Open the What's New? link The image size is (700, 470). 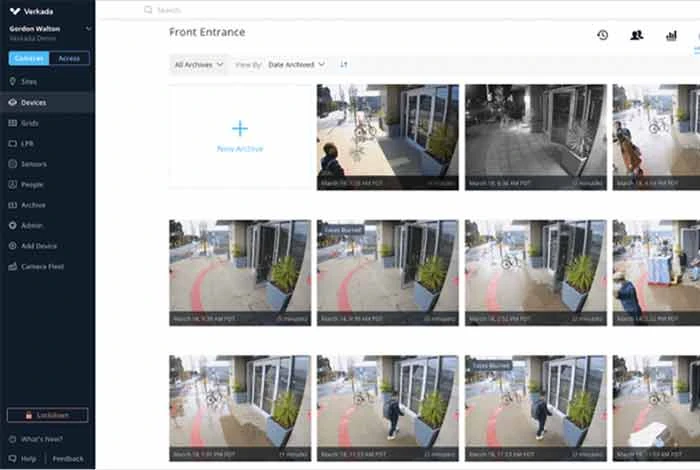(x=36, y=439)
